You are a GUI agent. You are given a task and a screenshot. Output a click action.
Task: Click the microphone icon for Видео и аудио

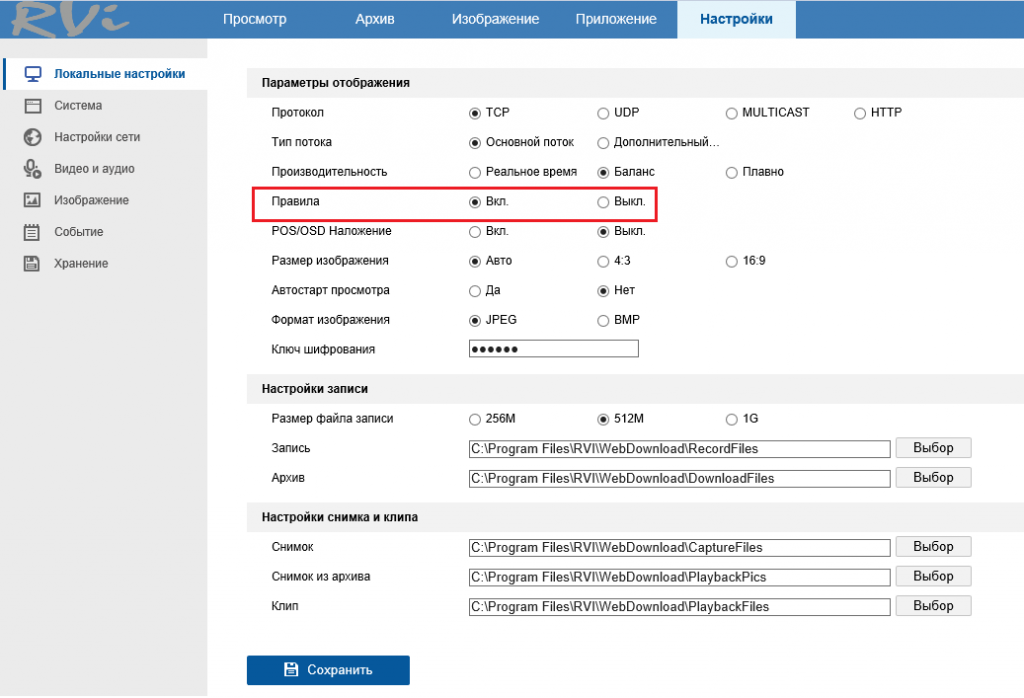tap(32, 169)
